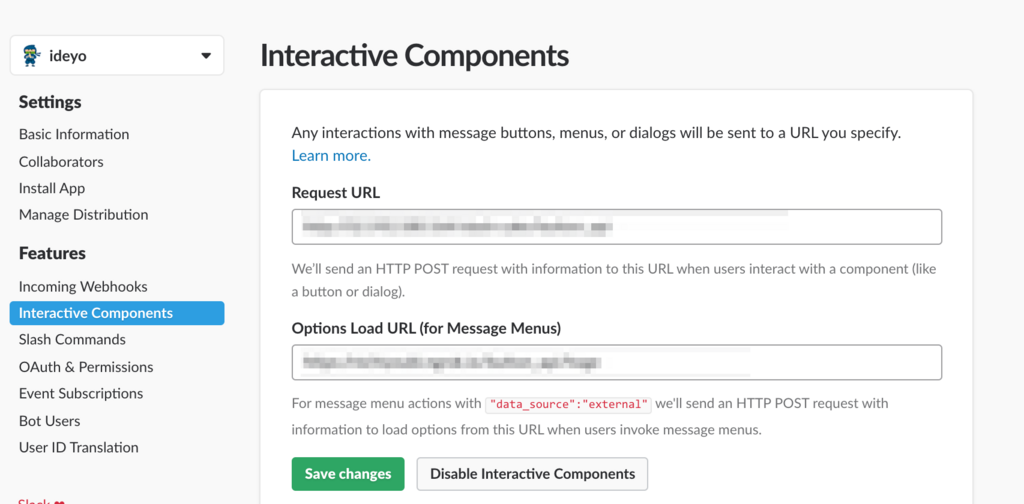Select Interactive Components sidebar item
This screenshot has width=1024, height=504.
[x=117, y=313]
